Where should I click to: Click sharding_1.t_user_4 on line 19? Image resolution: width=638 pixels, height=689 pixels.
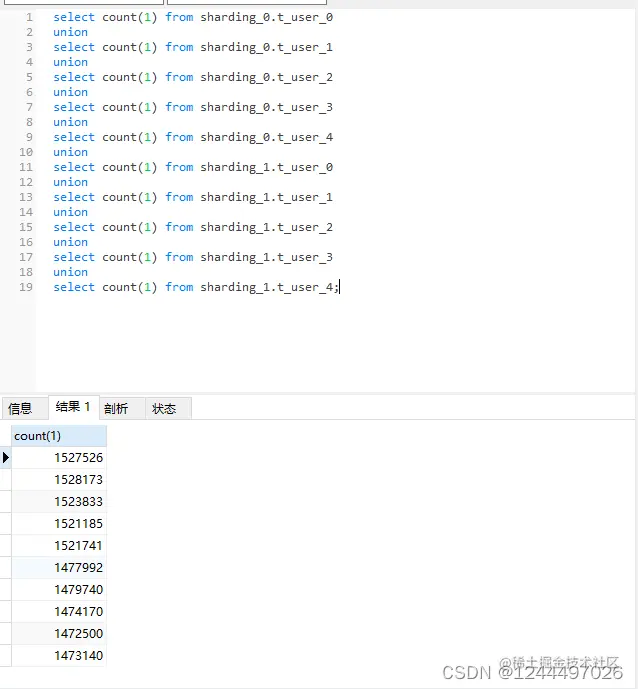pyautogui.click(x=266, y=287)
